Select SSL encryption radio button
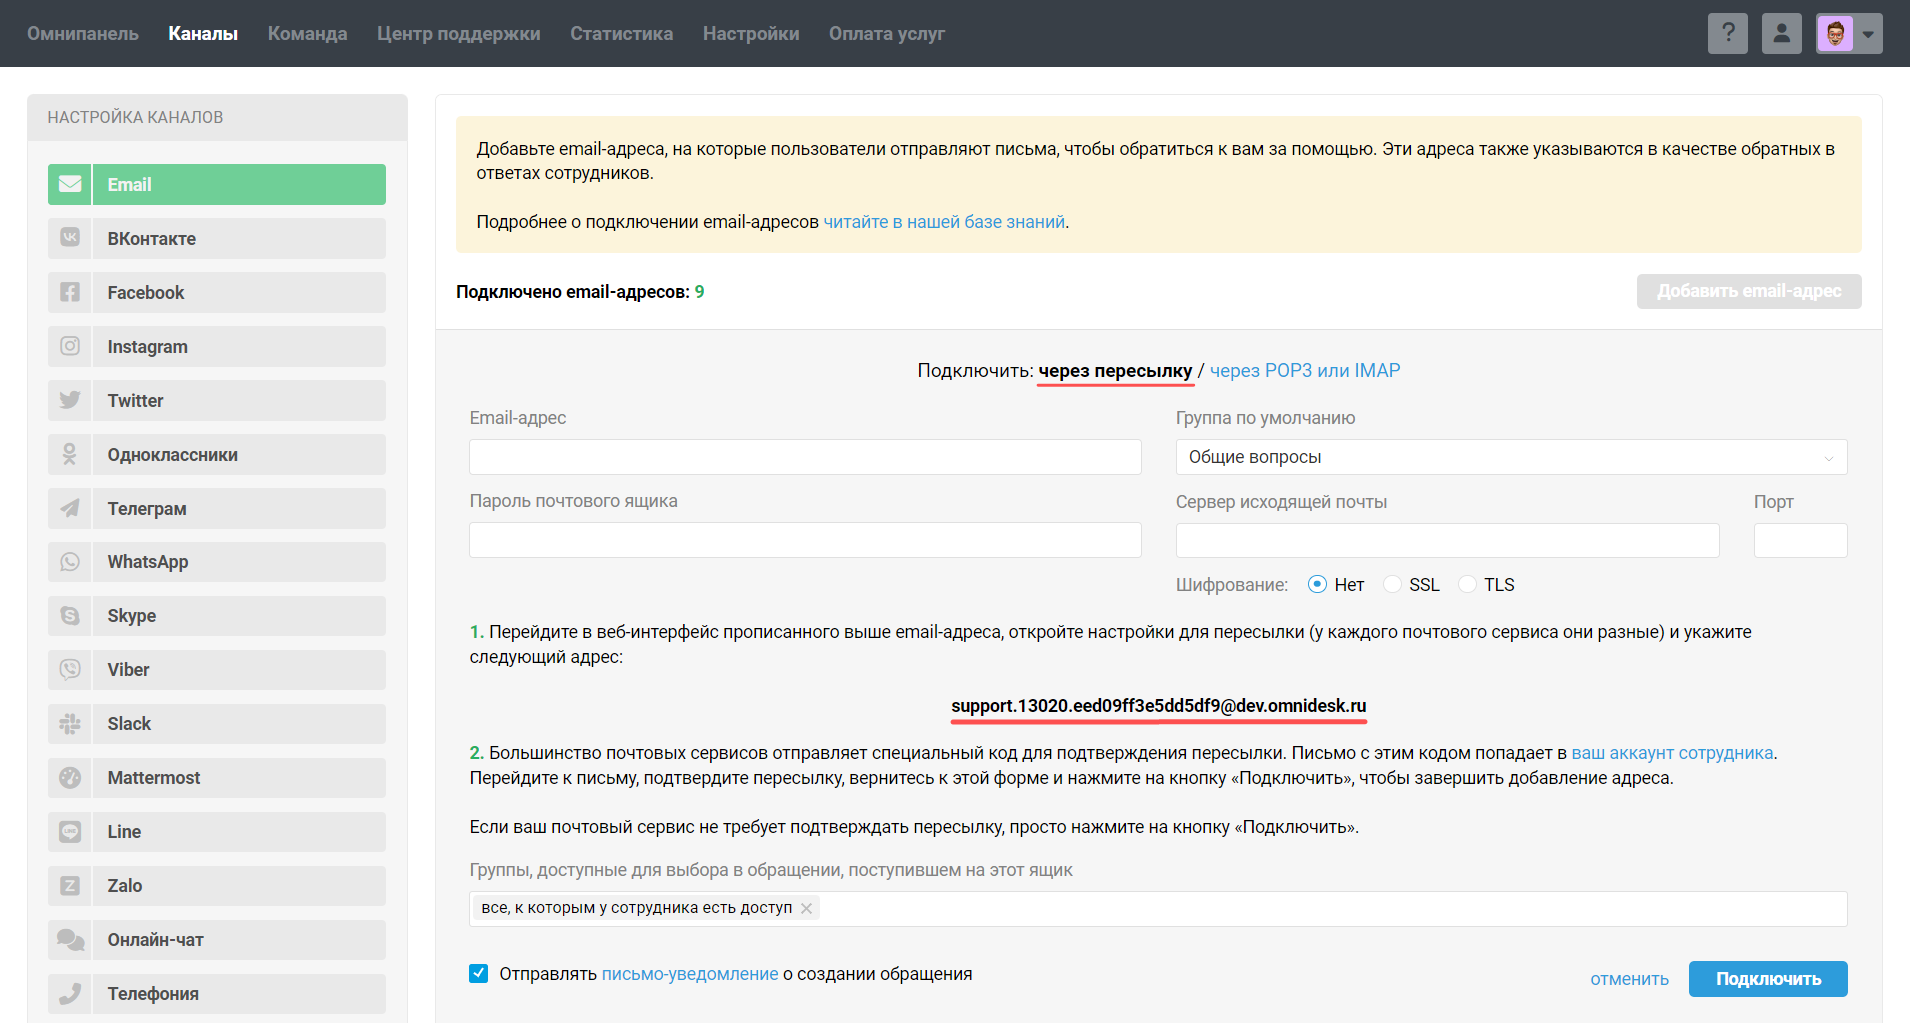The width and height of the screenshot is (1910, 1023). click(1392, 584)
